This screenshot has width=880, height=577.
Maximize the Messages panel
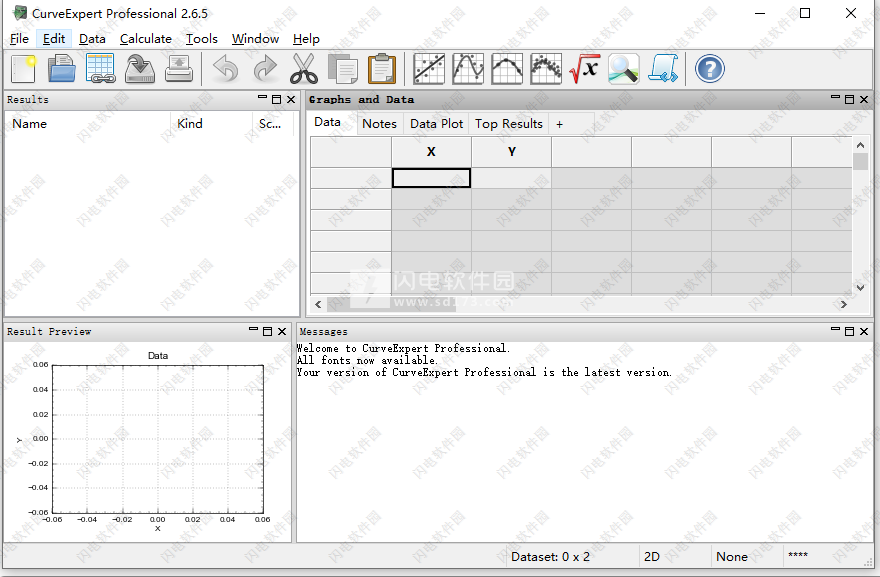849,332
